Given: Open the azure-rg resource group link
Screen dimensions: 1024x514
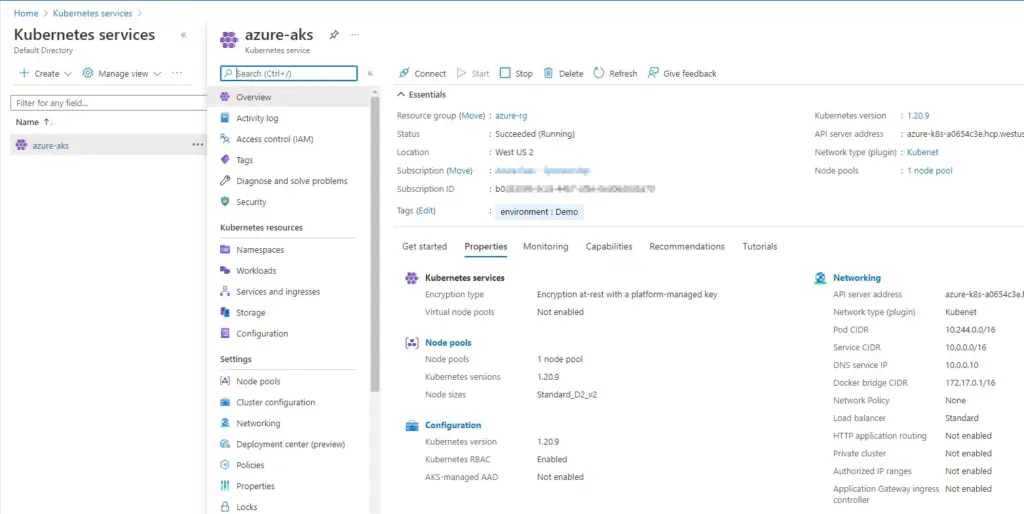Looking at the screenshot, I should click(511, 116).
